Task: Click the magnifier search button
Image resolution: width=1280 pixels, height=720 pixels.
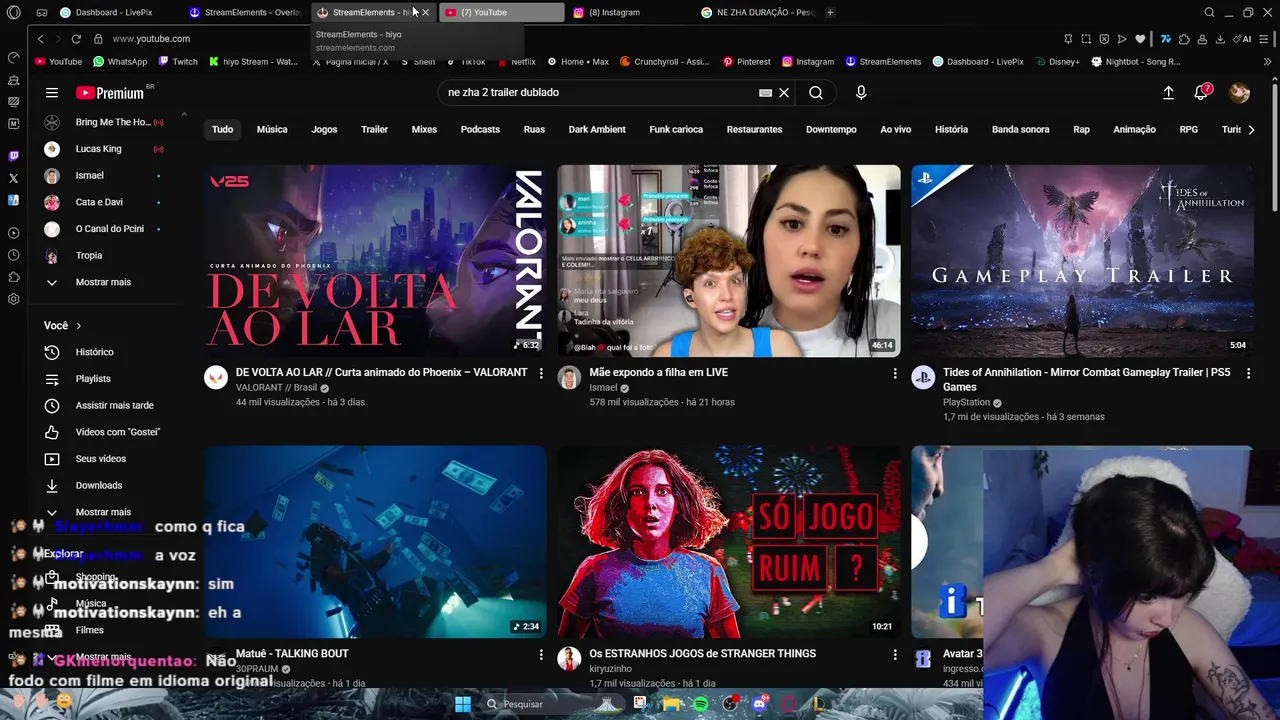Action: pos(816,93)
